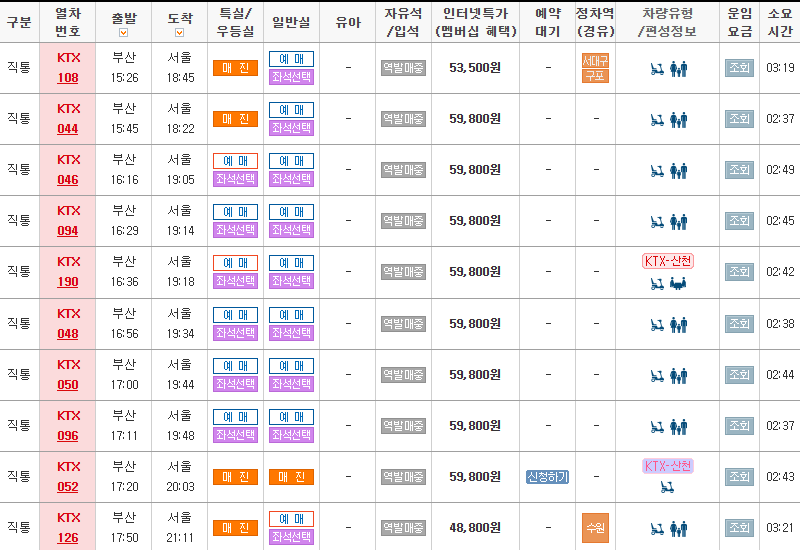The height and width of the screenshot is (550, 811).
Task: Choose 일반실 좌석선택 for KTX 126
Action: click(291, 537)
